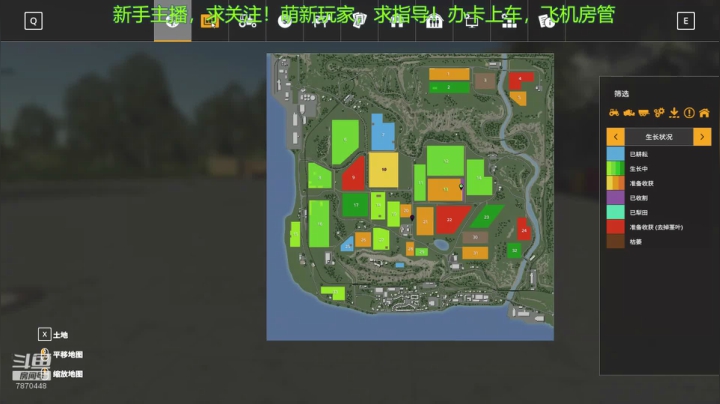The image size is (720, 404).
Task: Select red field 22 on the map
Action: 450,219
